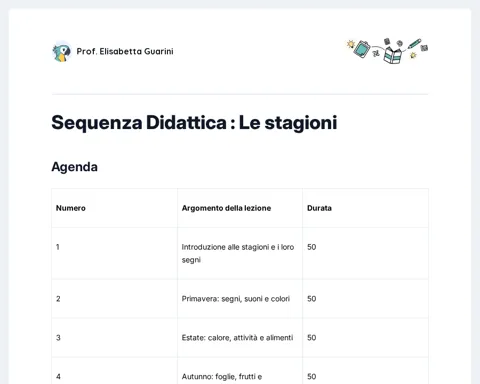Click duration 50 for lesson 1
480x384 pixels.
click(x=365, y=253)
